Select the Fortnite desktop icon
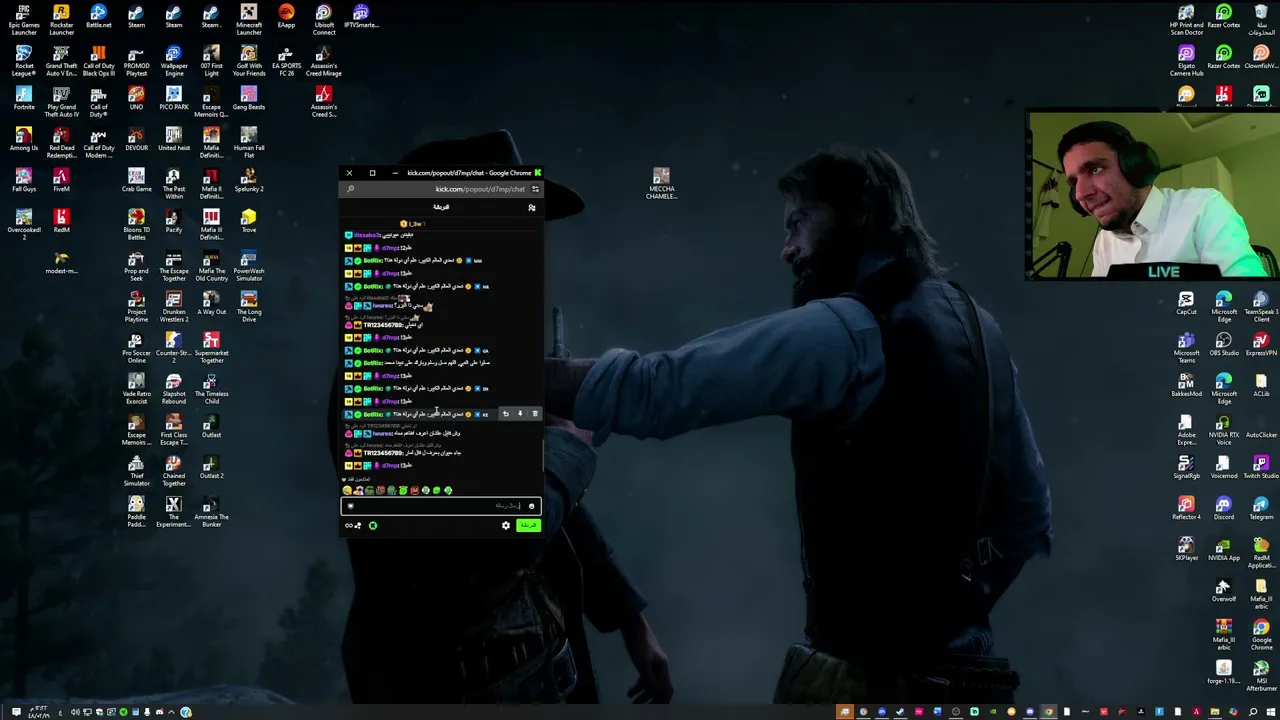1280x720 pixels. click(24, 98)
